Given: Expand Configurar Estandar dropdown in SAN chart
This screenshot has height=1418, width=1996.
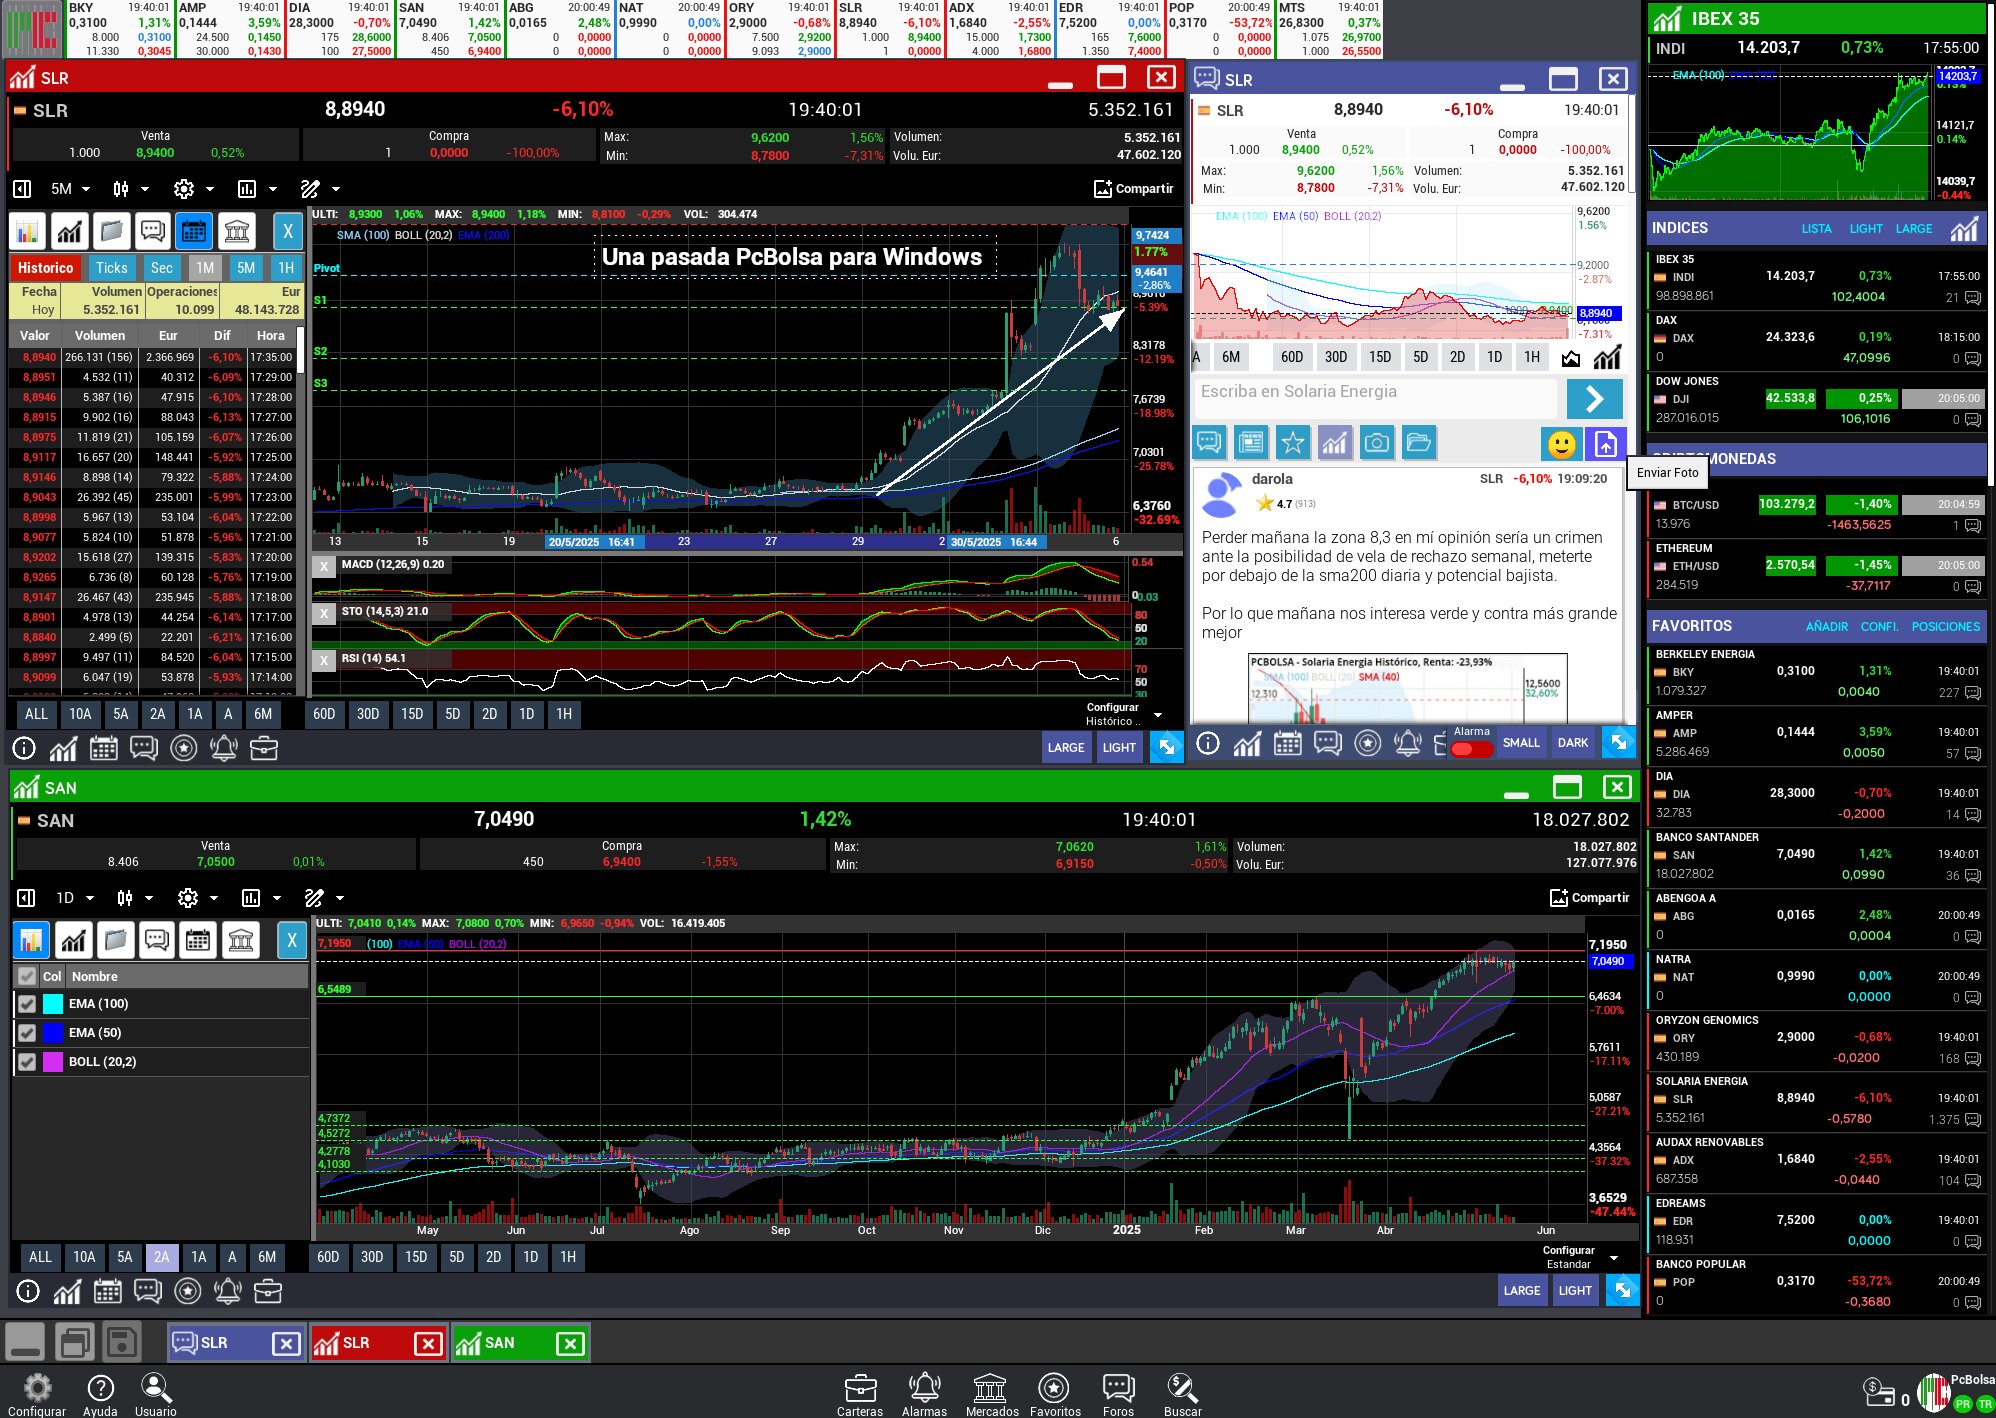Looking at the screenshot, I should coord(1580,1257).
